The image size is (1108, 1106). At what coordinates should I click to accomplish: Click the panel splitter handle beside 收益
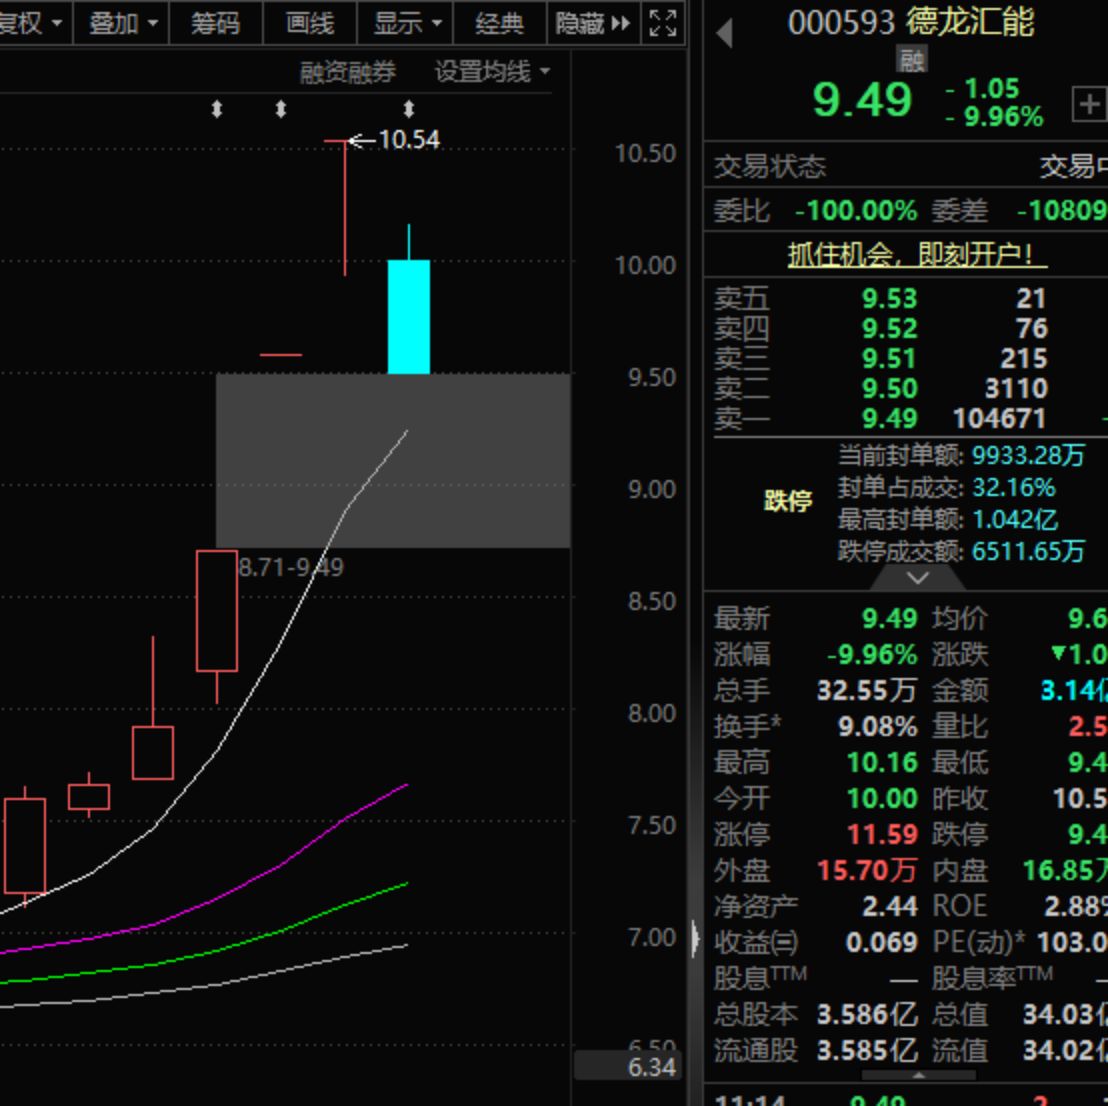tap(695, 939)
